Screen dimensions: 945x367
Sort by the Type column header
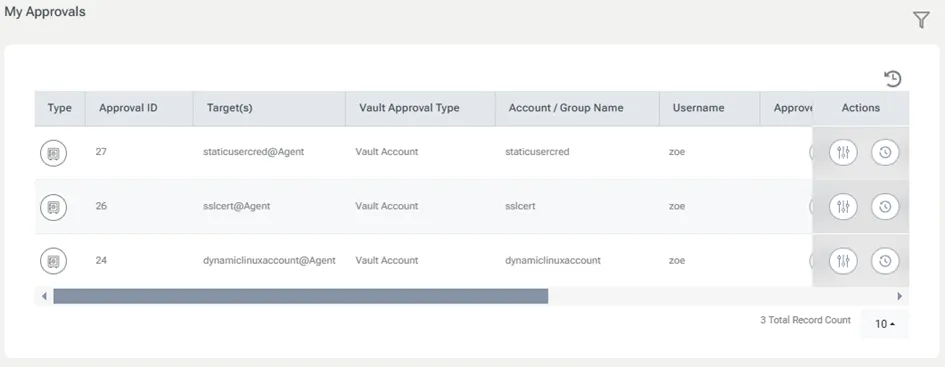point(60,108)
